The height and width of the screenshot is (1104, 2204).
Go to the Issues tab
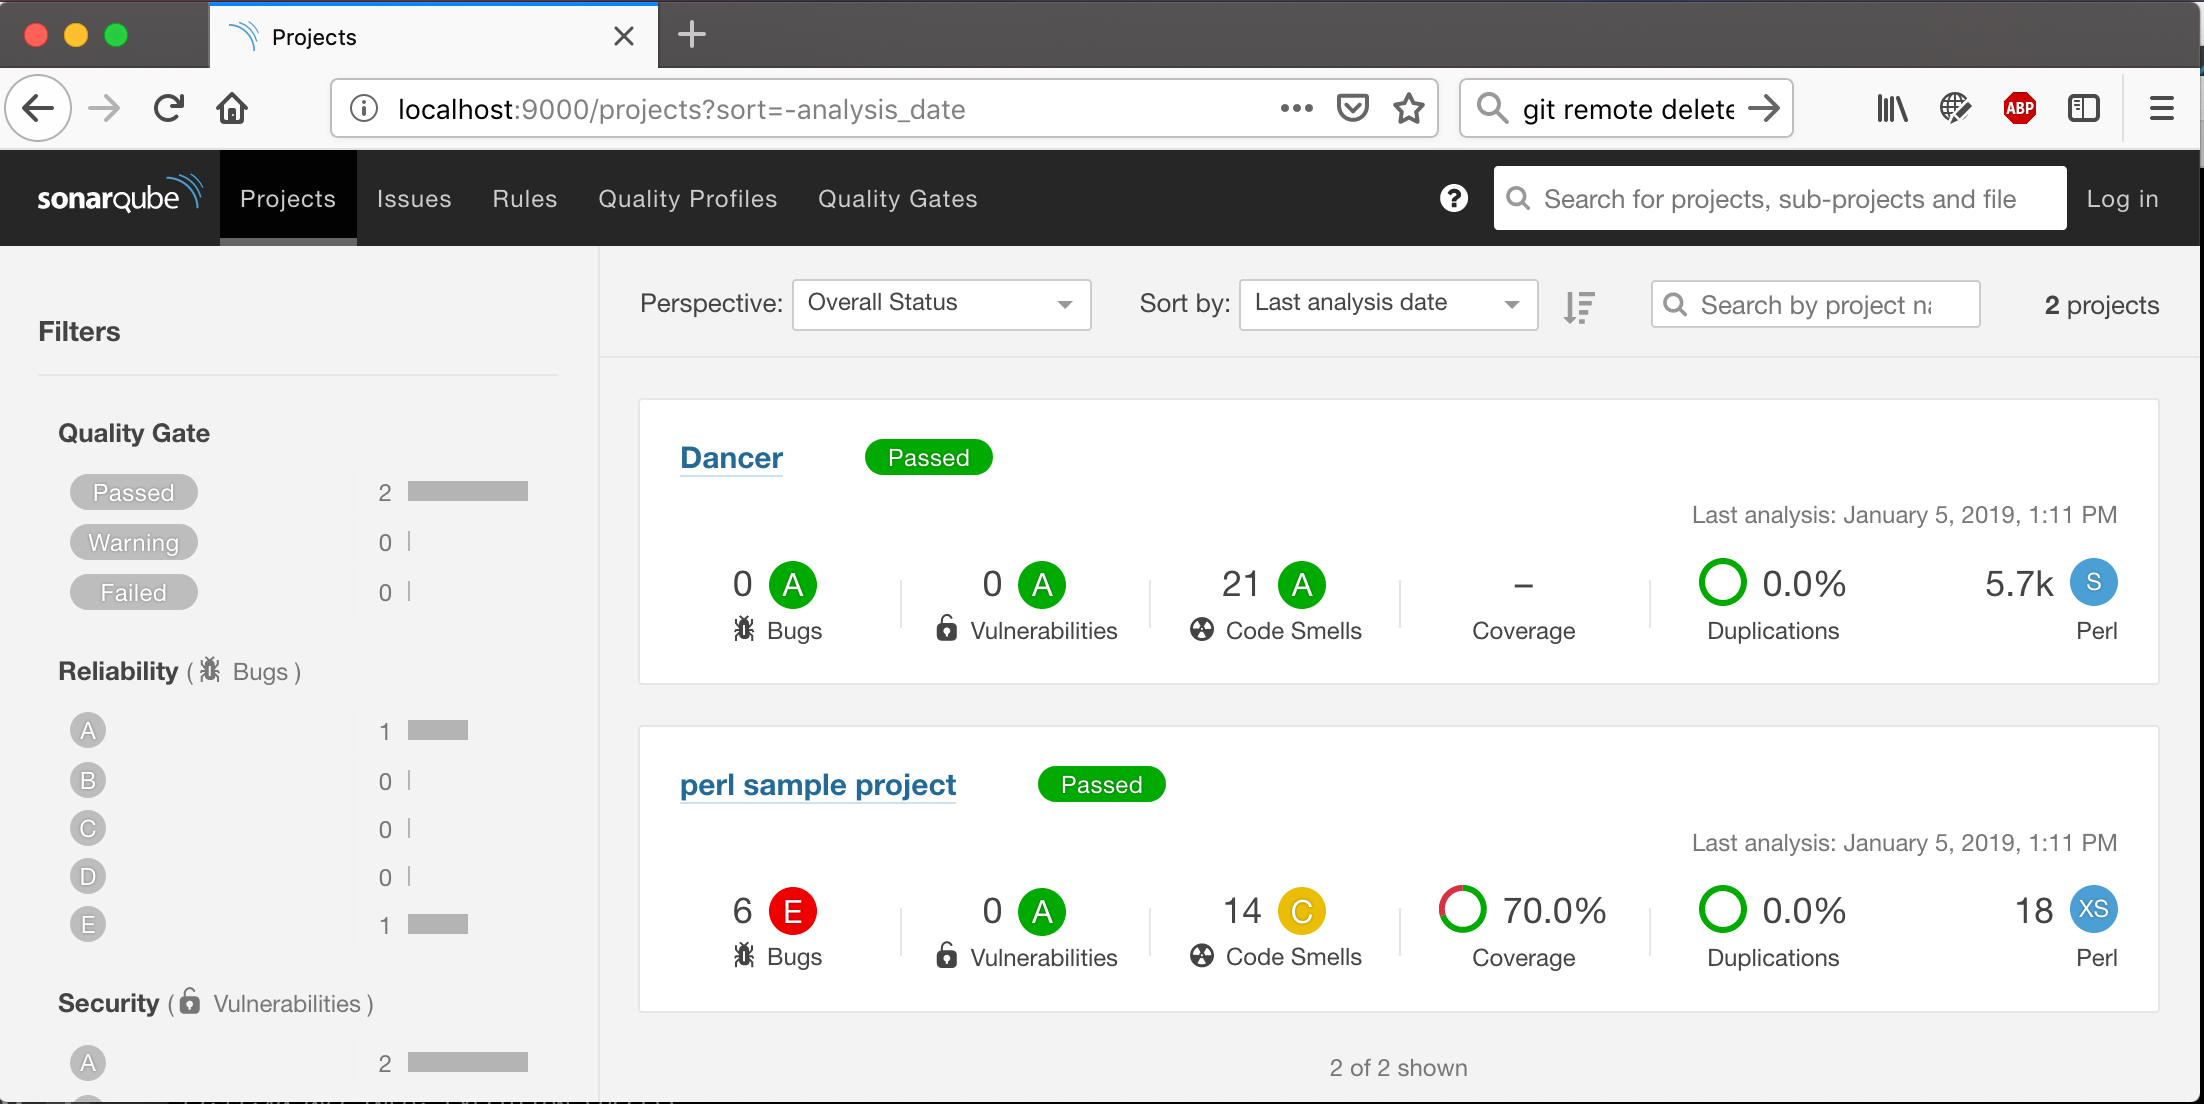pyautogui.click(x=414, y=199)
